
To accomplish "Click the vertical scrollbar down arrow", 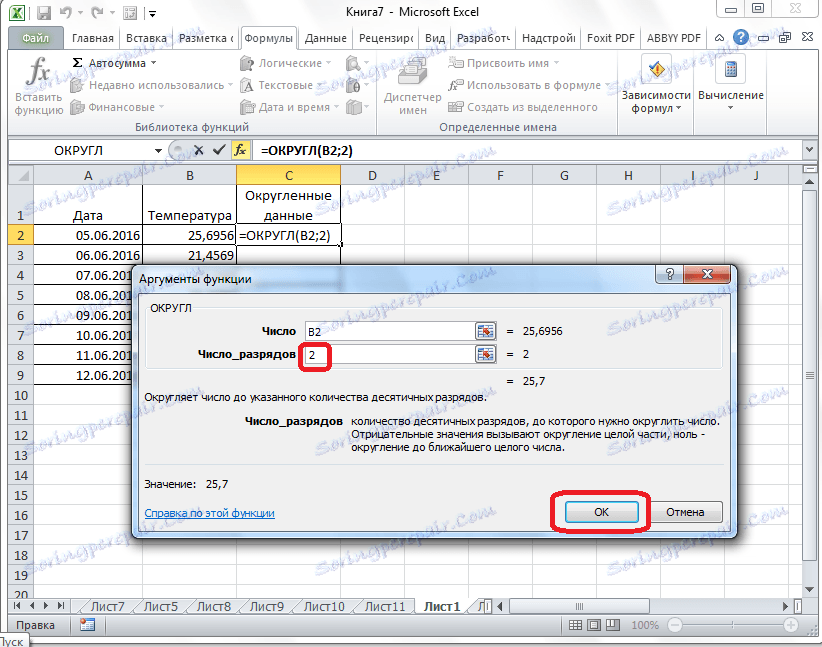I will (809, 591).
